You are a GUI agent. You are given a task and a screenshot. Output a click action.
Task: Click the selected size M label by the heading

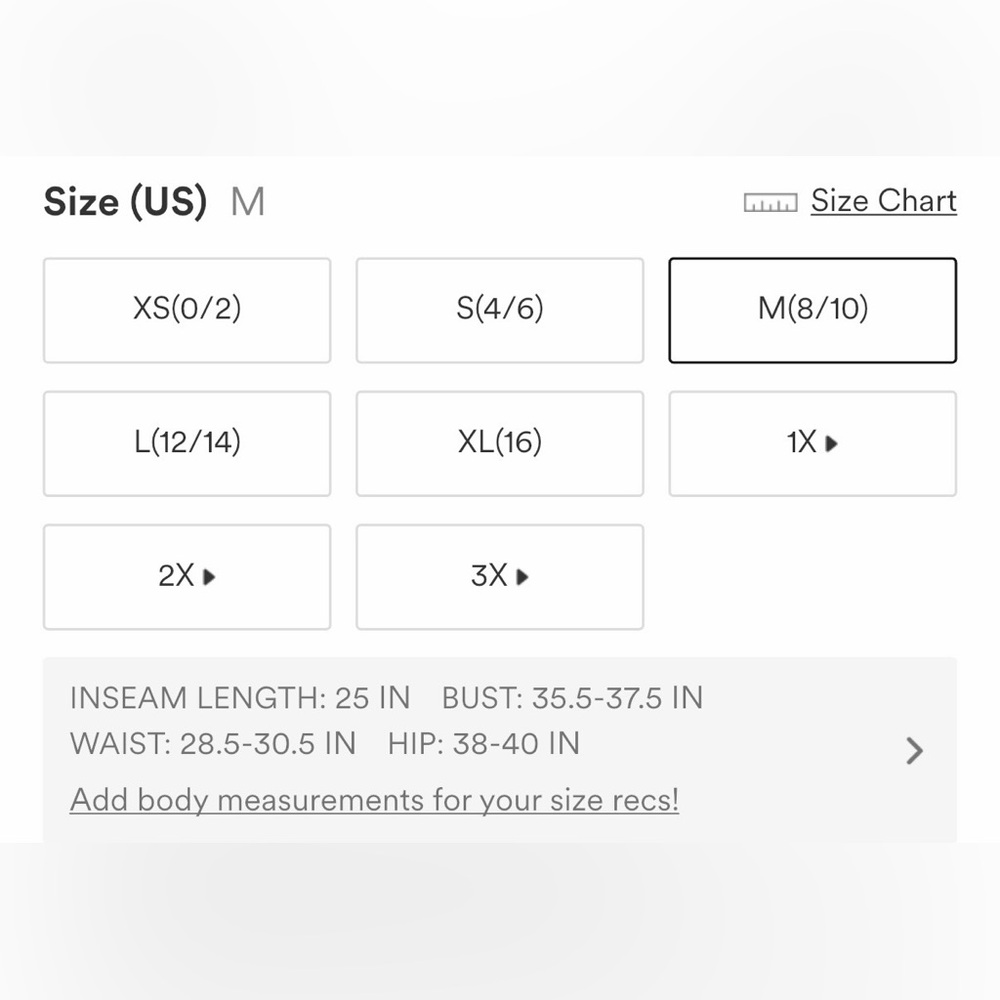click(x=247, y=202)
